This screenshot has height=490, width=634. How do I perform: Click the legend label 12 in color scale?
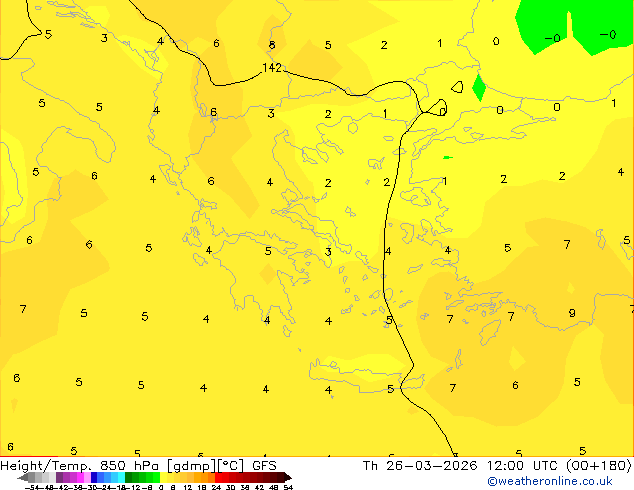[x=187, y=488]
